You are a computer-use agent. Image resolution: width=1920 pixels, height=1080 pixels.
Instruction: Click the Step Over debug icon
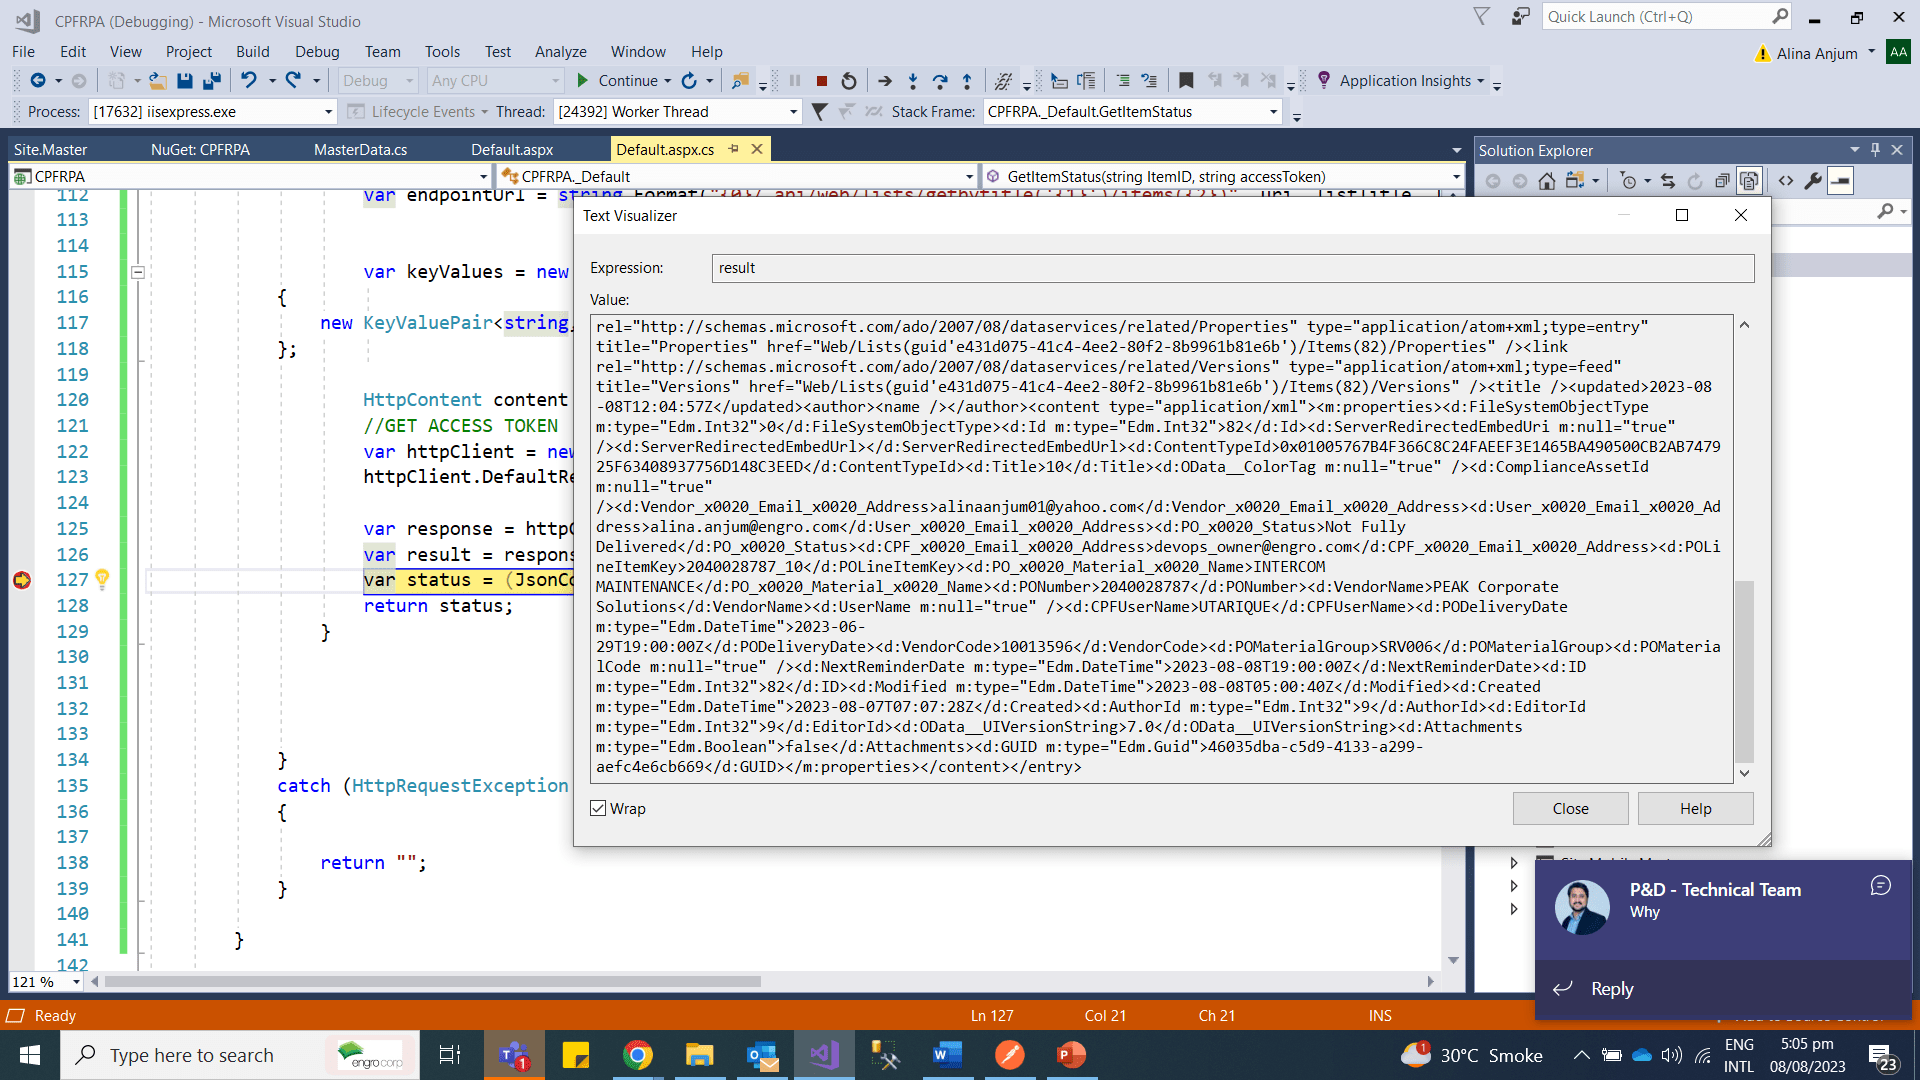940,81
